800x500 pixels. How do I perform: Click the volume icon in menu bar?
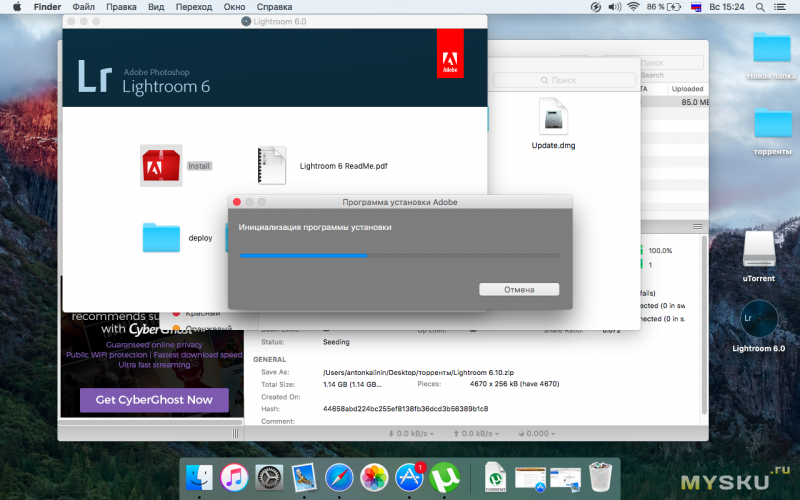point(614,7)
